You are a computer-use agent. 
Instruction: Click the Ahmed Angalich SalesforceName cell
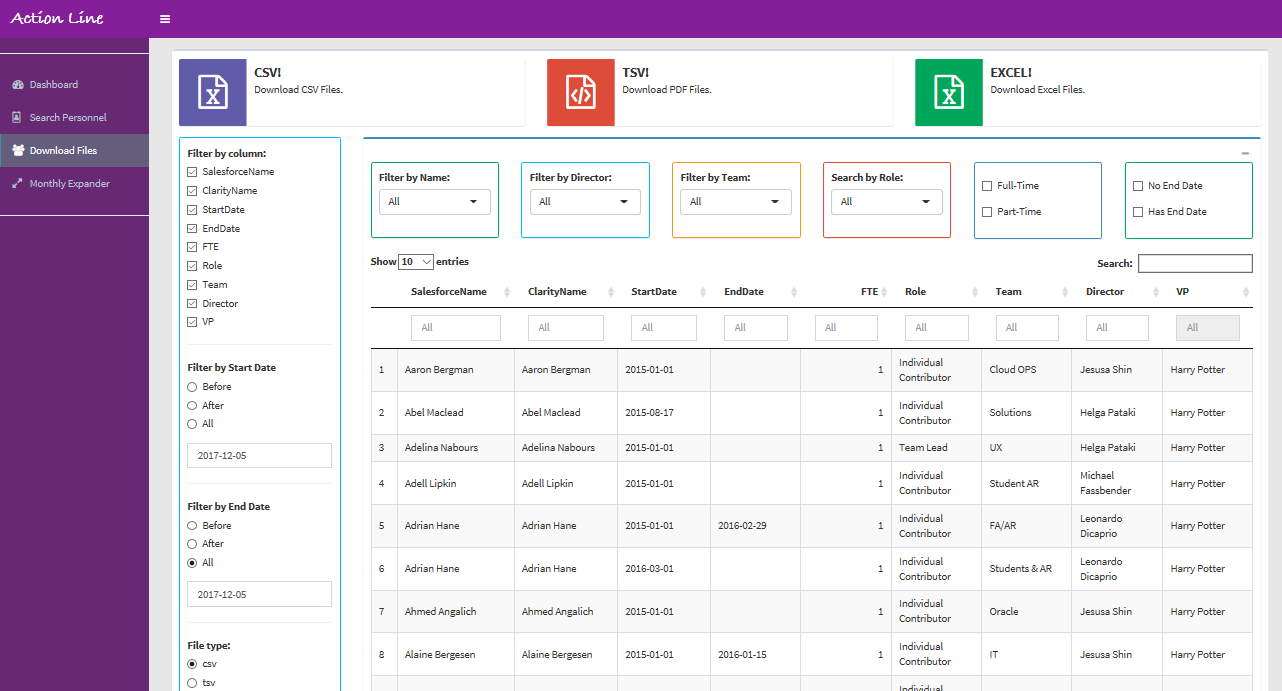click(x=456, y=612)
